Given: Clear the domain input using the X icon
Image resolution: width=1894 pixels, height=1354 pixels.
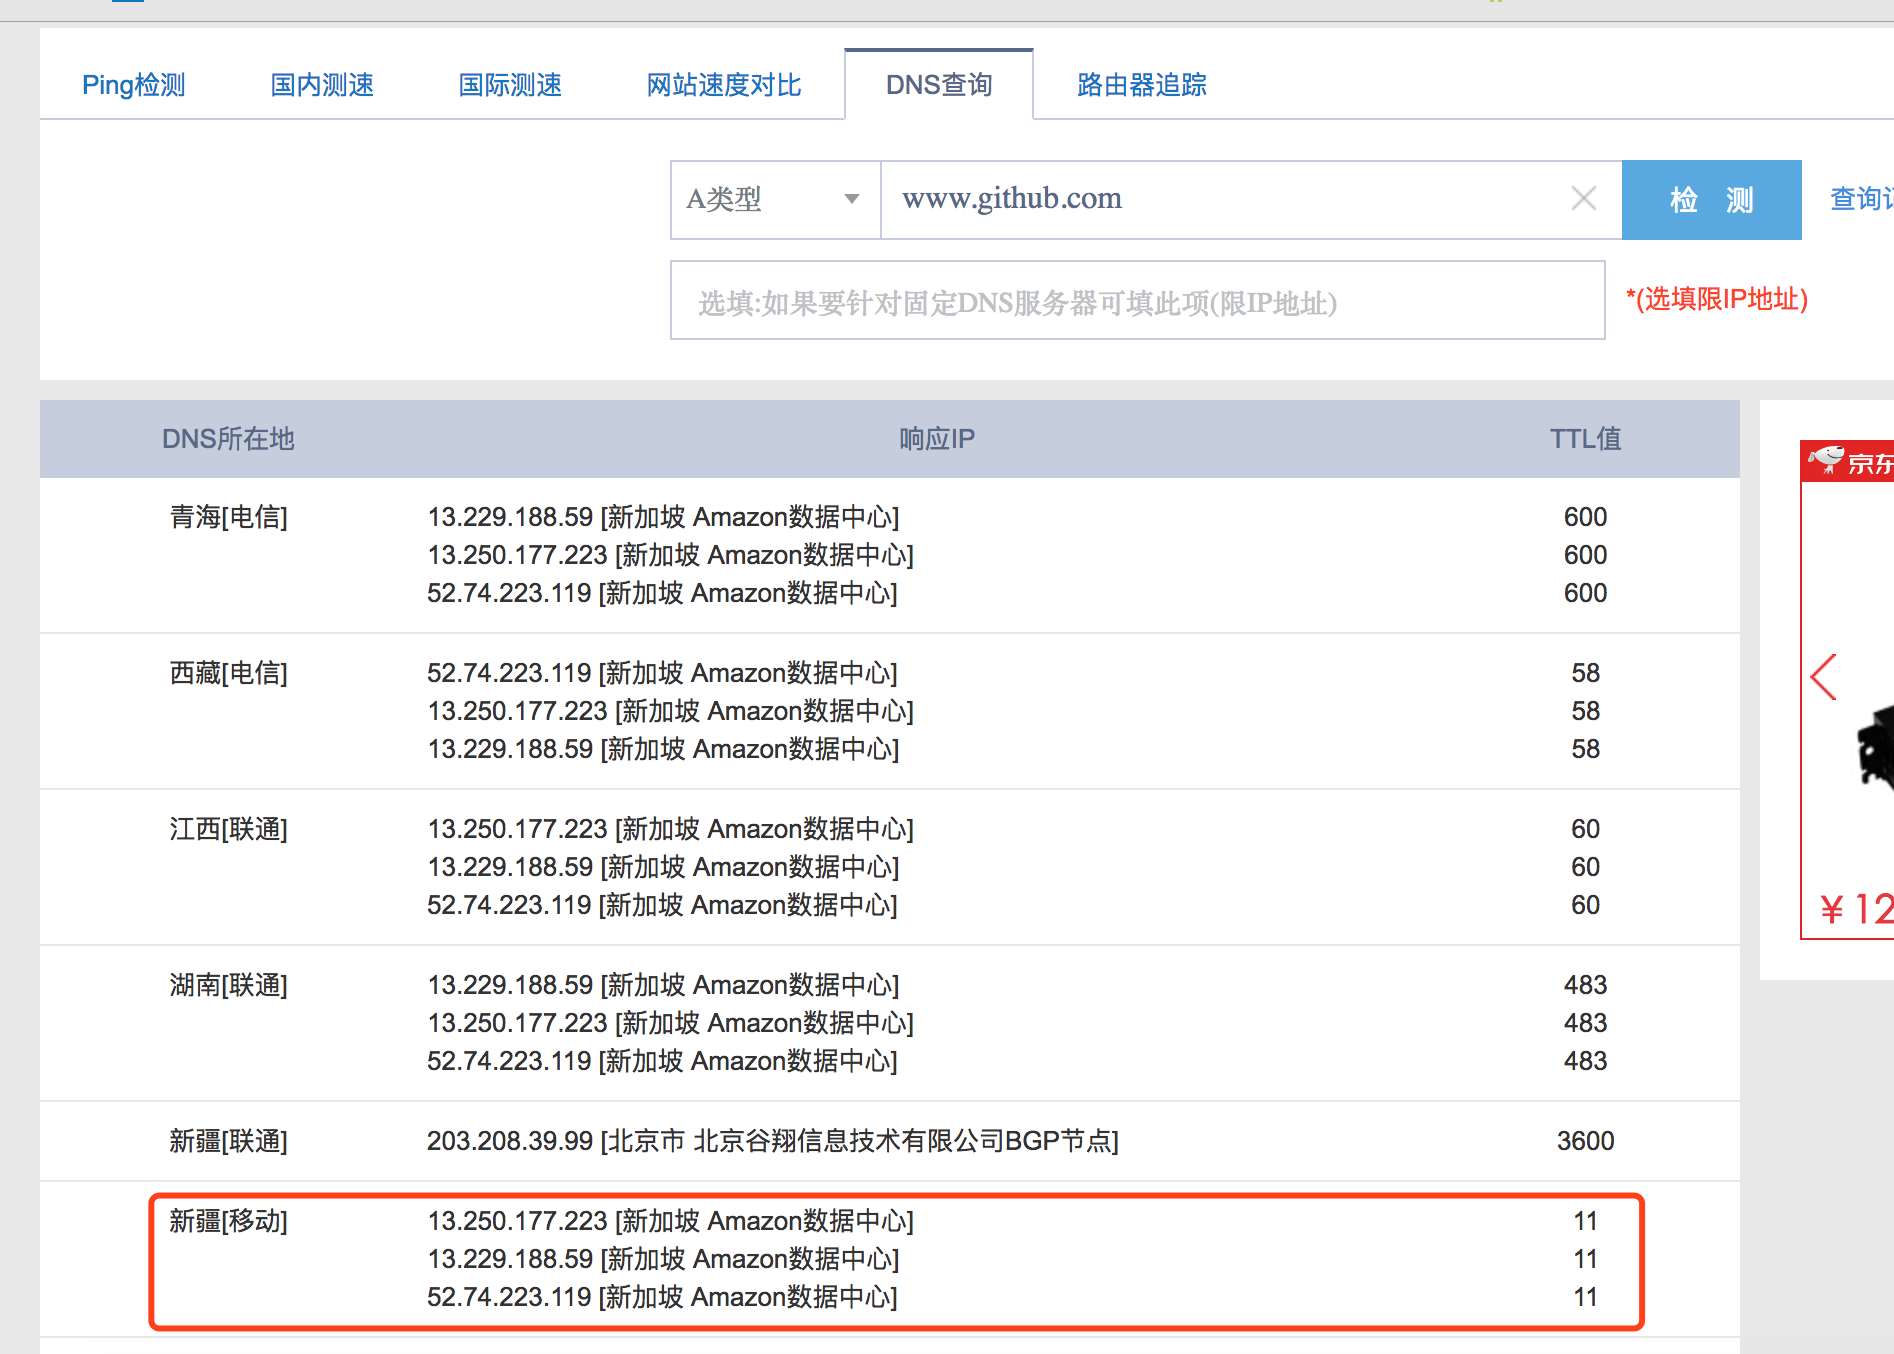Looking at the screenshot, I should [1583, 199].
